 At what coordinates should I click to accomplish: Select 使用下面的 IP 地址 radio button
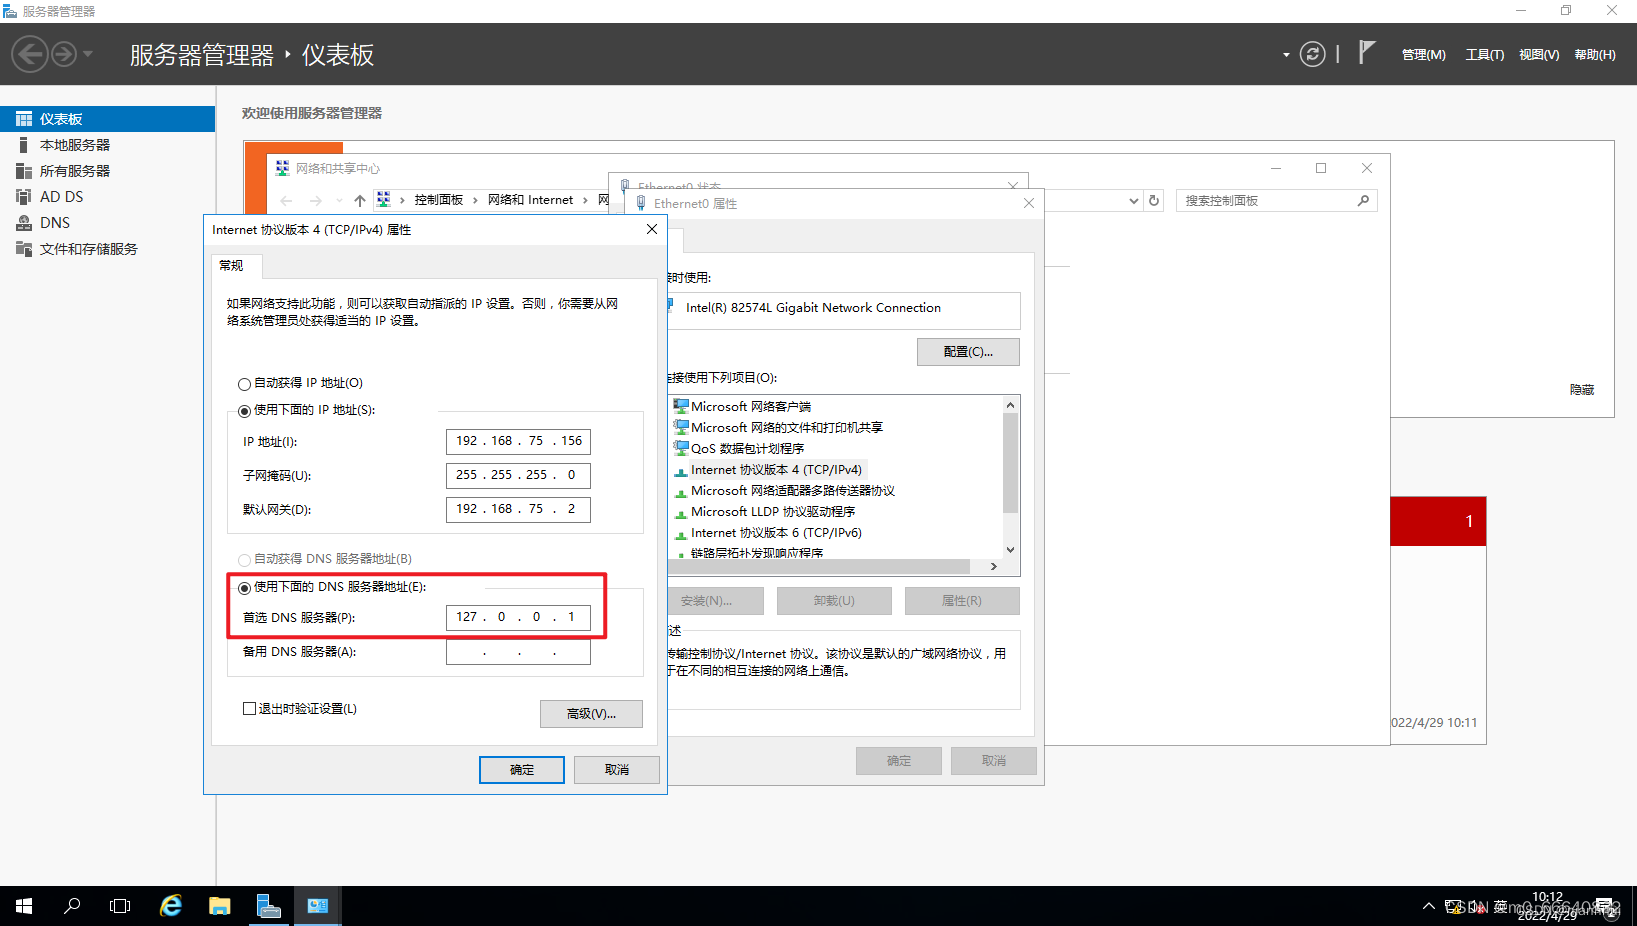tap(244, 411)
